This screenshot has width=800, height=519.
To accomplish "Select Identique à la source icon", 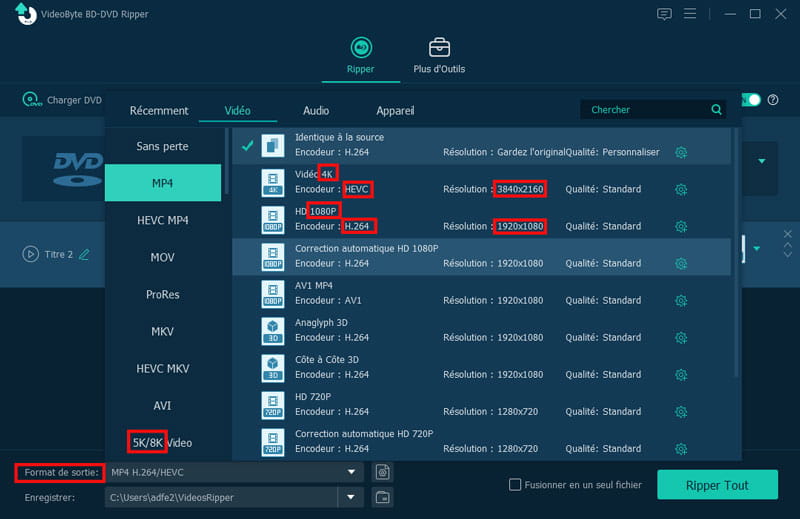I will point(273,145).
